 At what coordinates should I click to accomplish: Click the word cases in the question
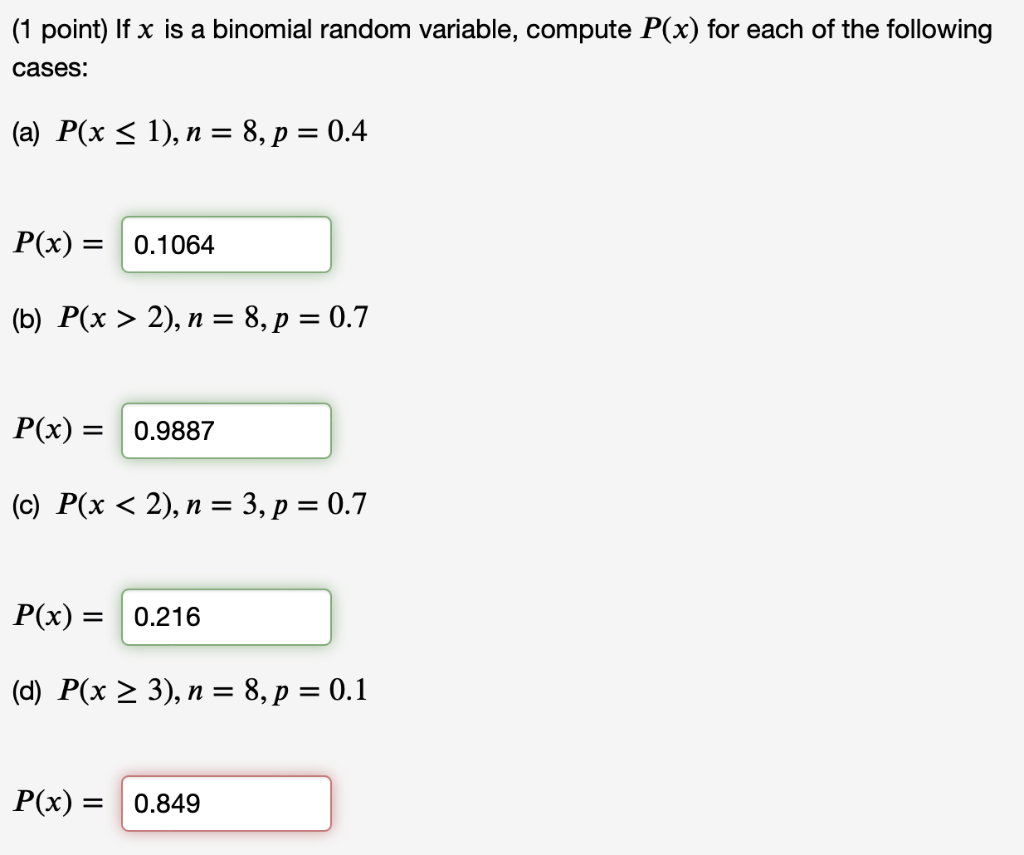tap(40, 67)
